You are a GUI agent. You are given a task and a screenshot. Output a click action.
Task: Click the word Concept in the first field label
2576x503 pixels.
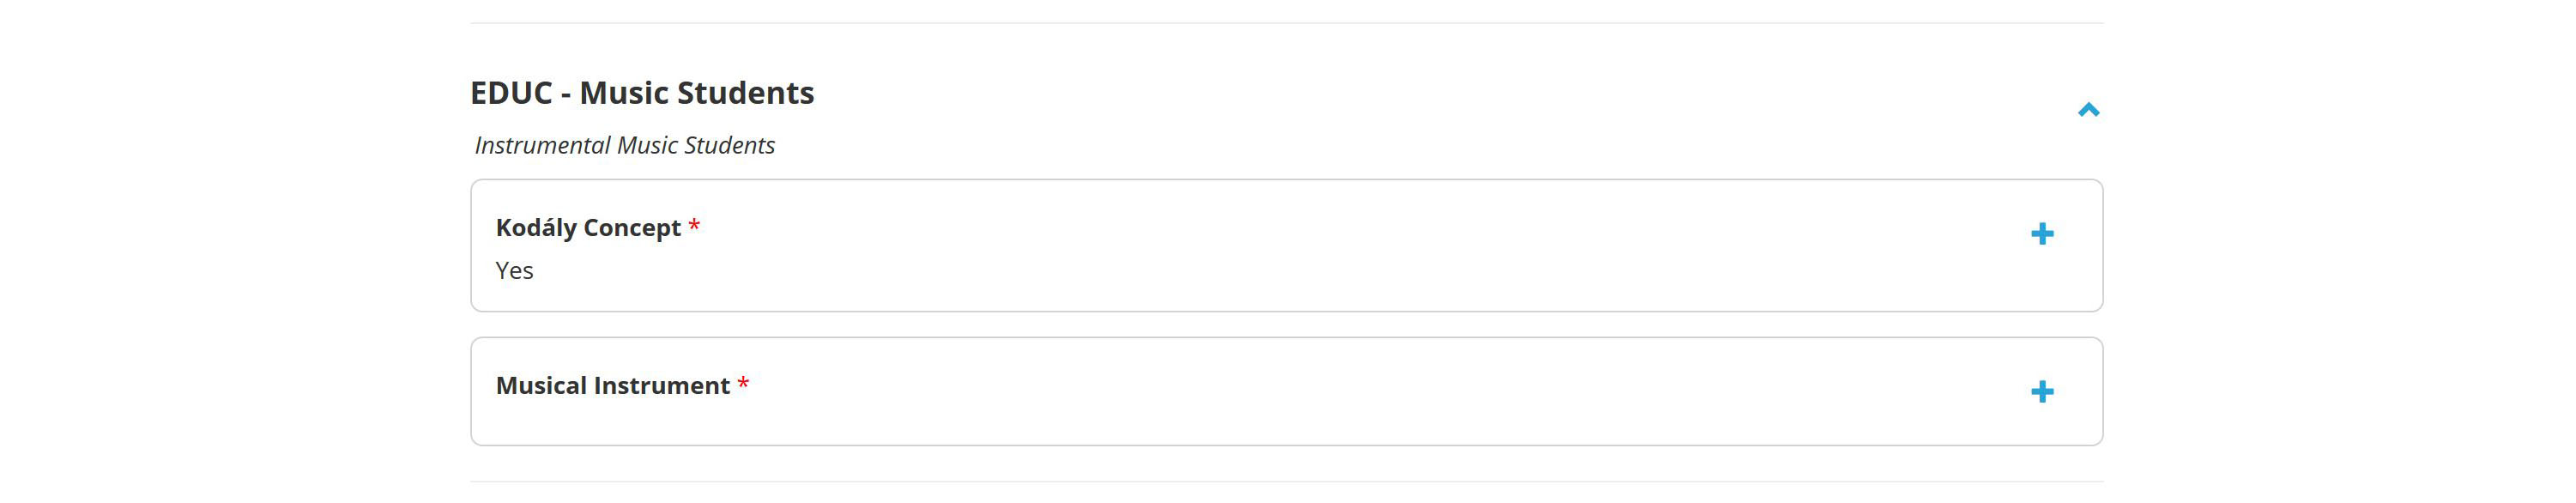[632, 228]
